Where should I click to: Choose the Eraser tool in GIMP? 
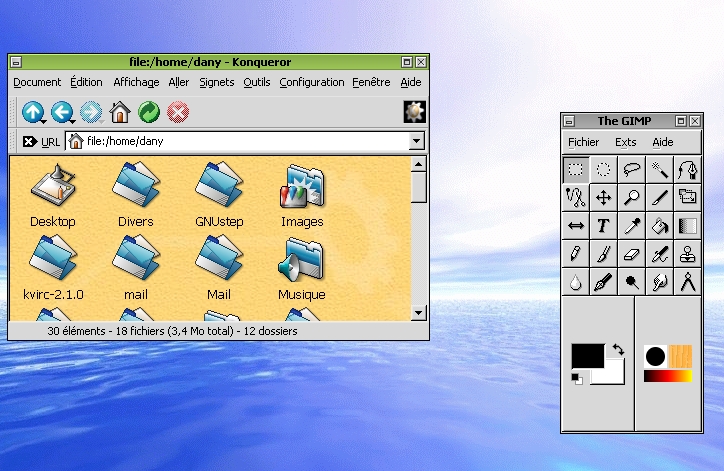coord(632,254)
